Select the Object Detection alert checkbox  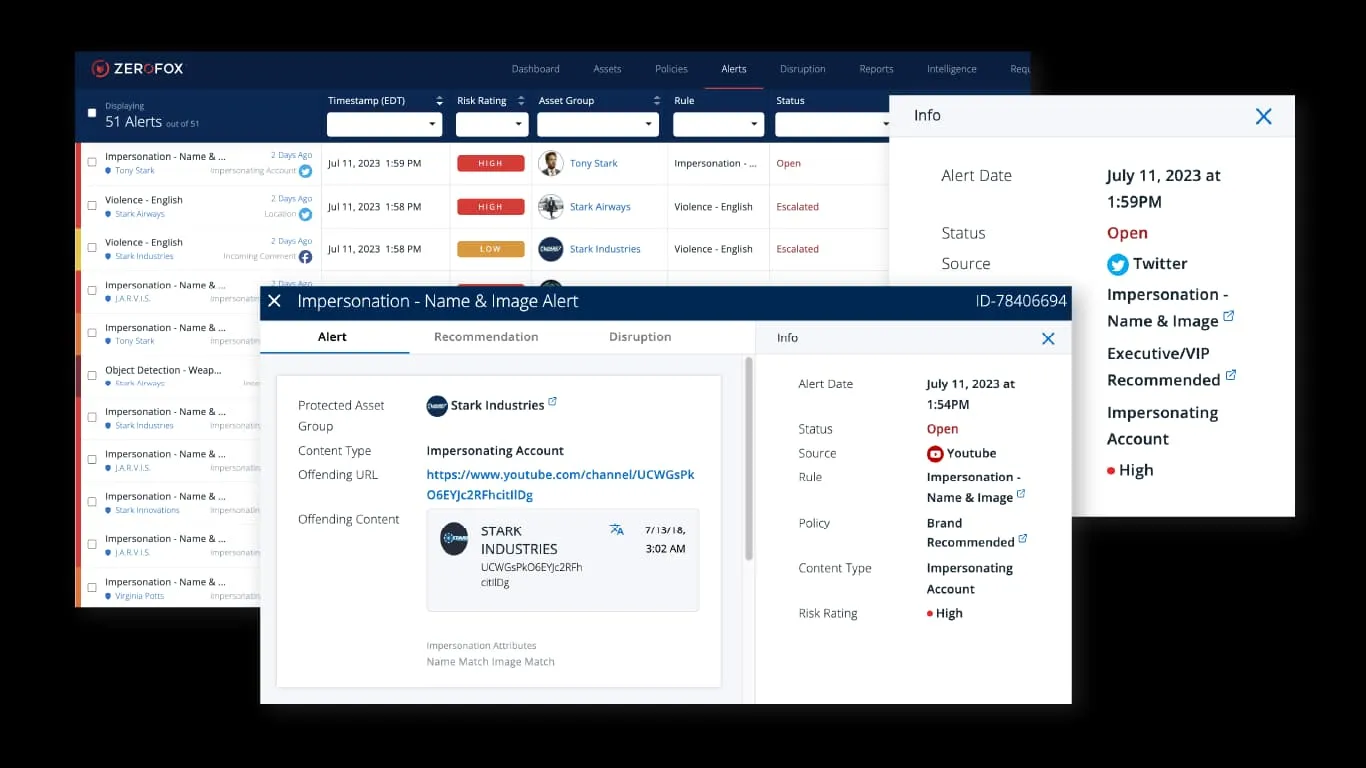92,375
